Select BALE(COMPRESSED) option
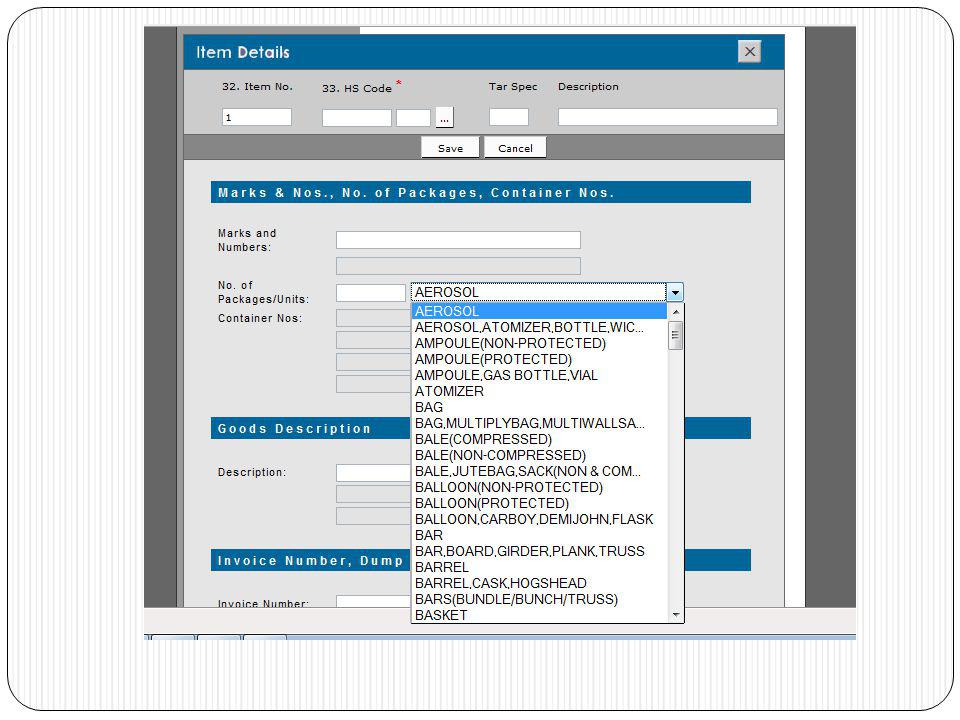This screenshot has height=720, width=960. pyautogui.click(x=539, y=440)
